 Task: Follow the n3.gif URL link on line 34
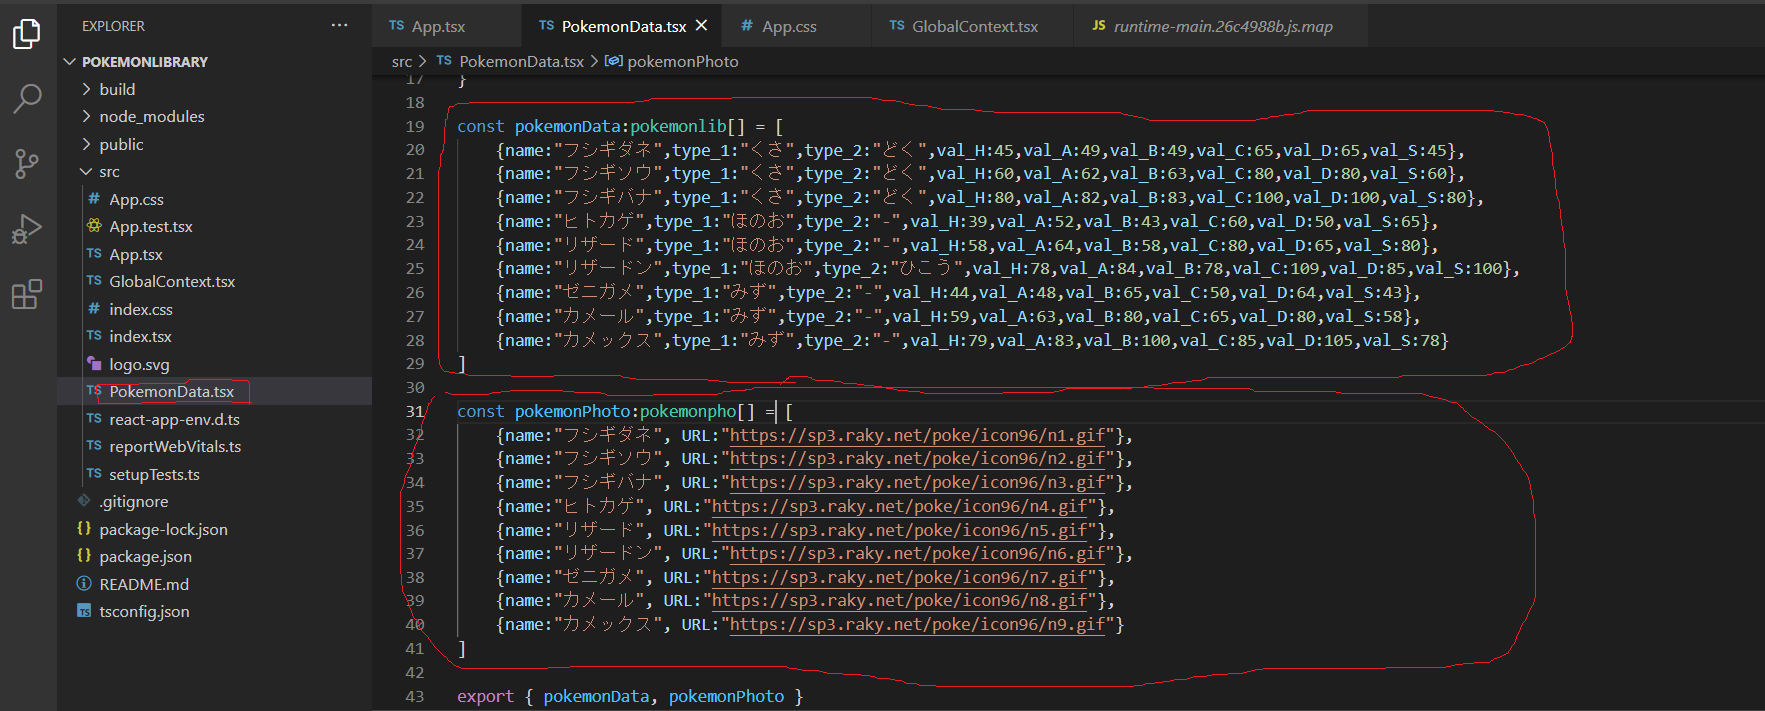(x=917, y=482)
